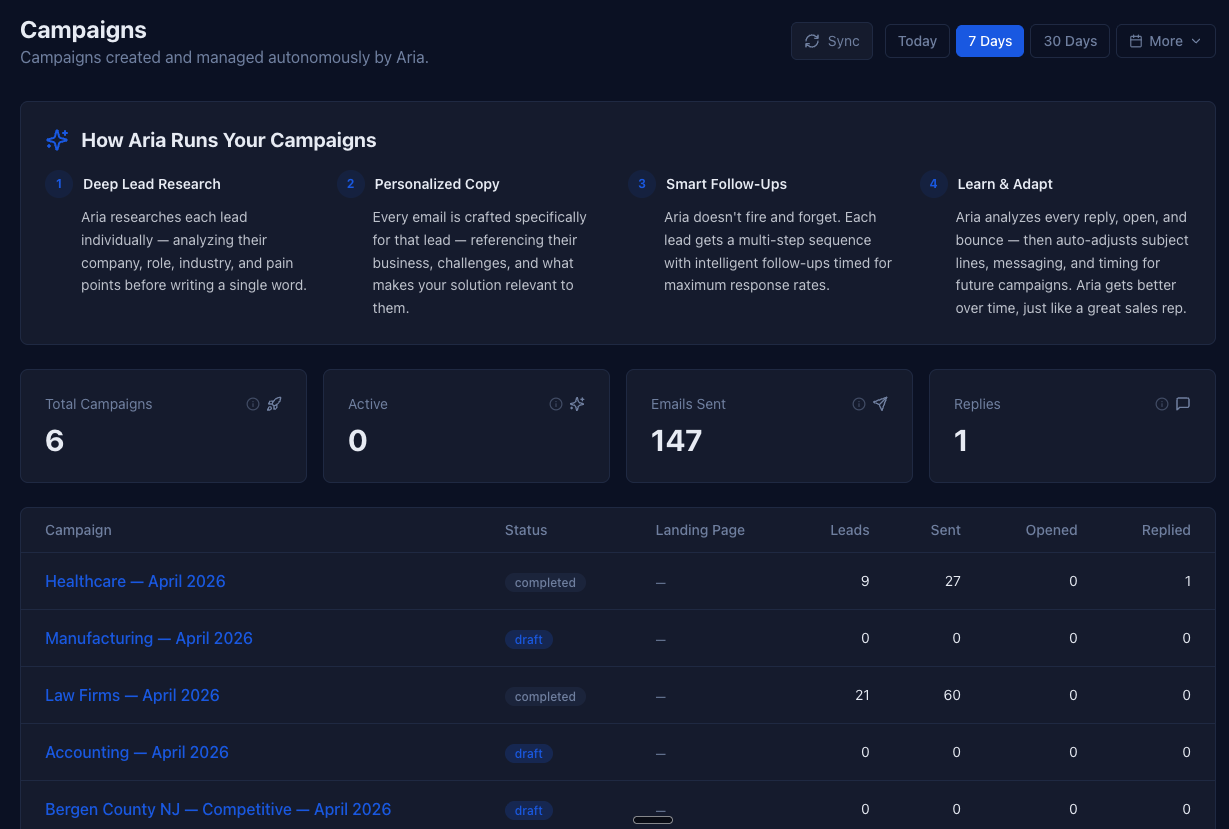Sort campaigns by the Status column
The image size is (1229, 829).
tap(525, 530)
